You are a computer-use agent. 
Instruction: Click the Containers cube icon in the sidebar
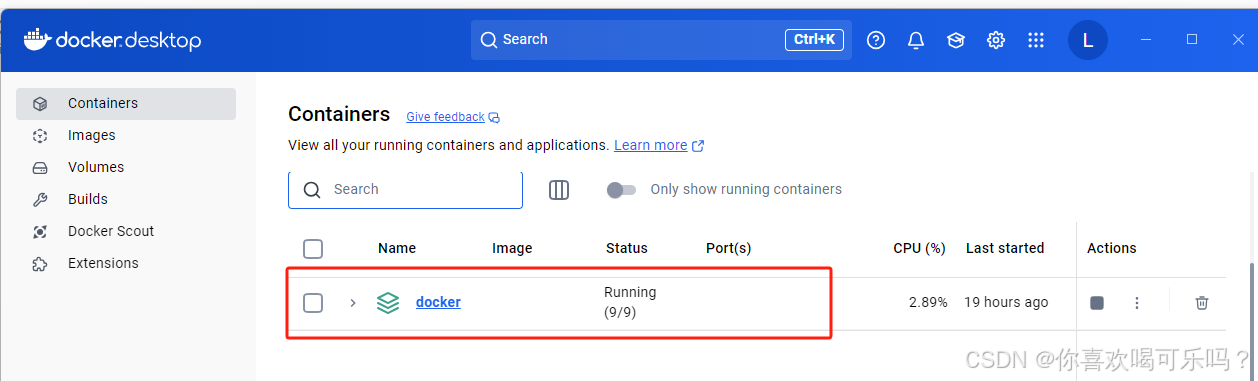pyautogui.click(x=40, y=103)
